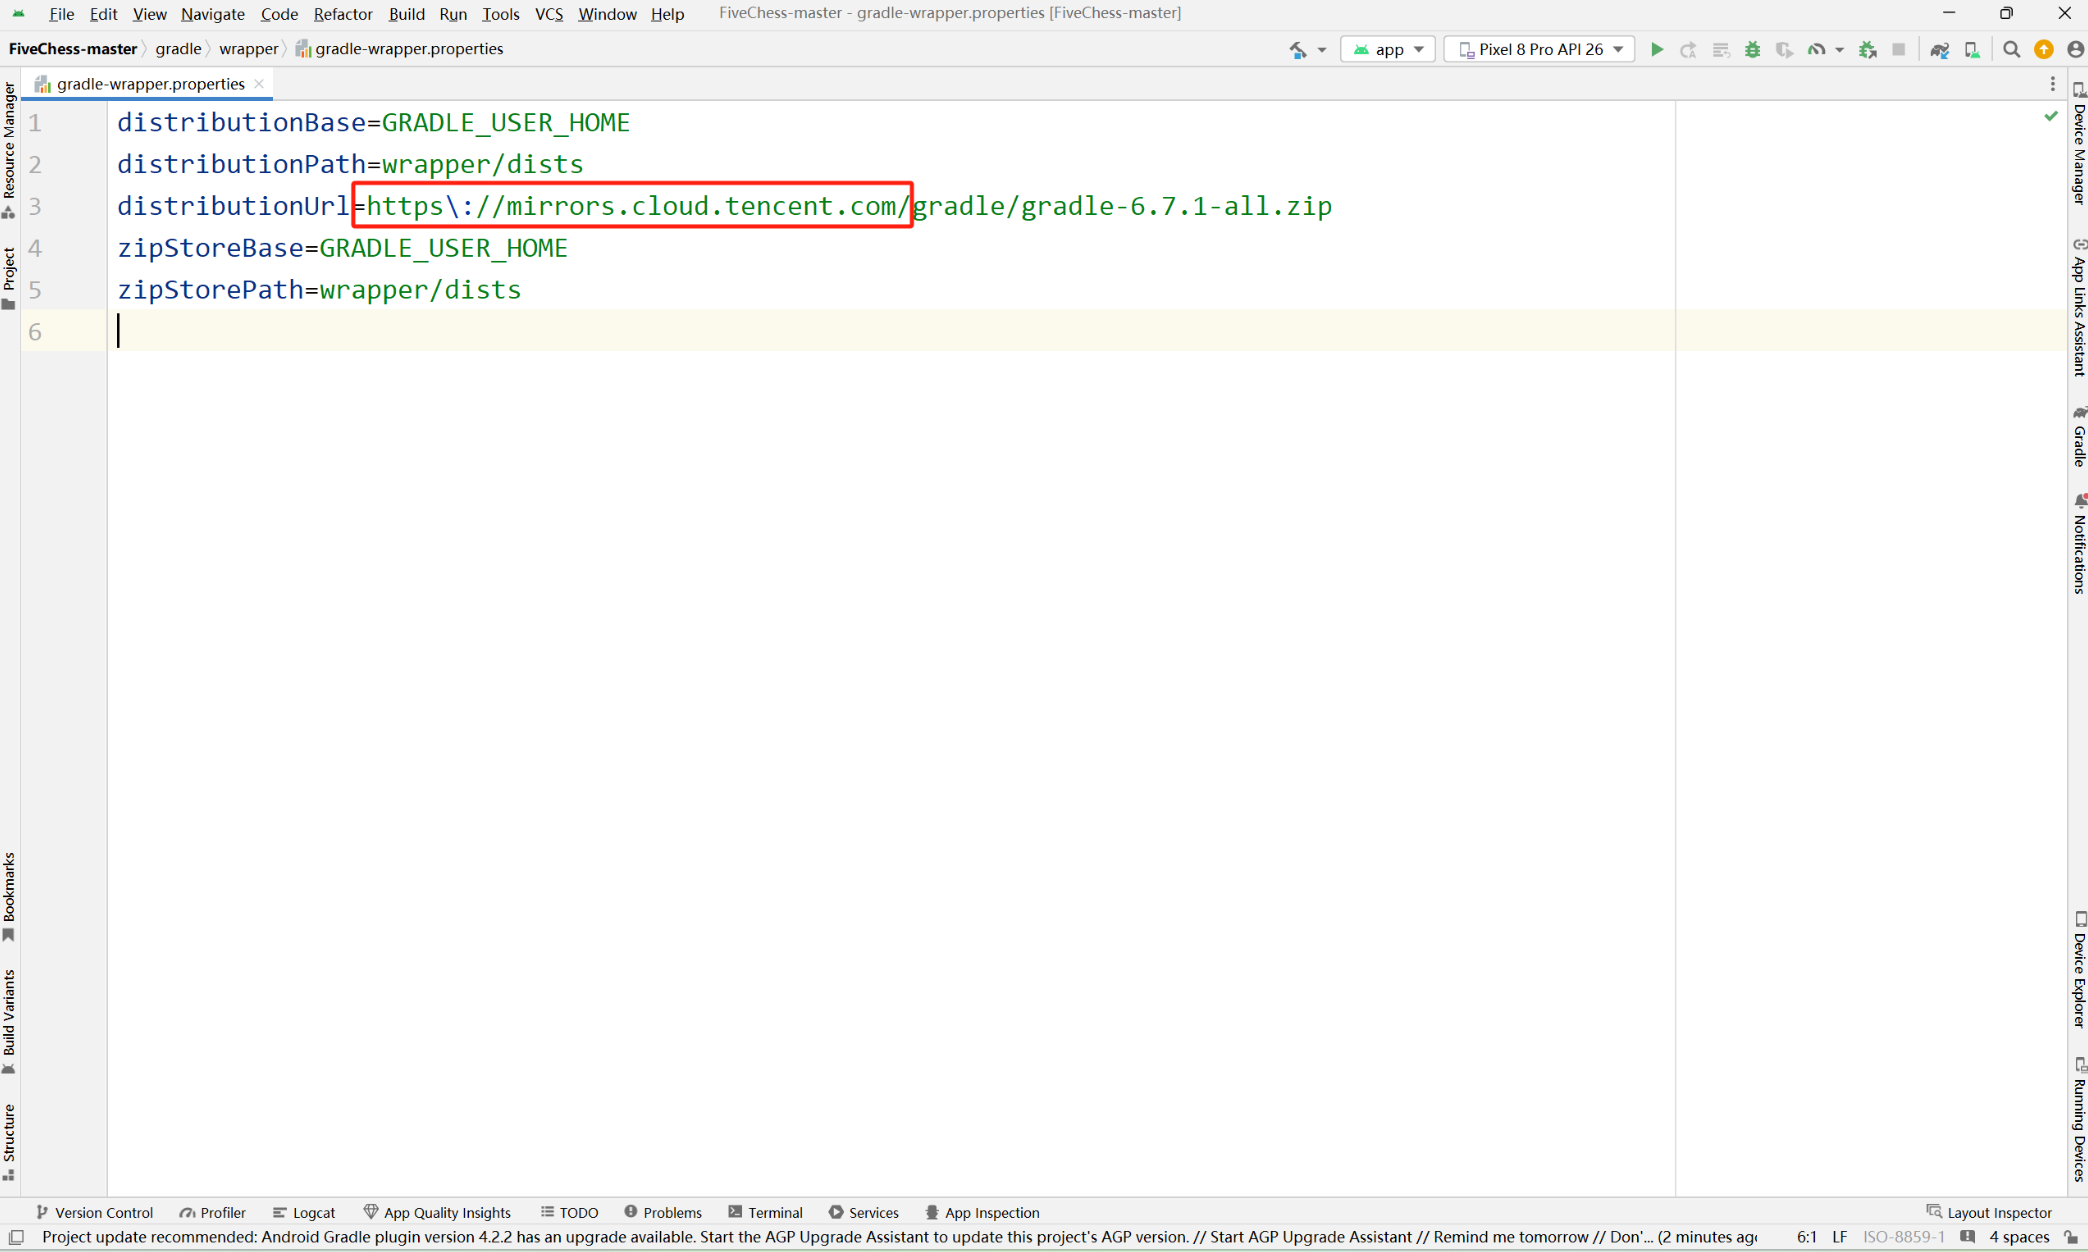The height and width of the screenshot is (1252, 2088).
Task: Open the account profile icon
Action: [2075, 49]
